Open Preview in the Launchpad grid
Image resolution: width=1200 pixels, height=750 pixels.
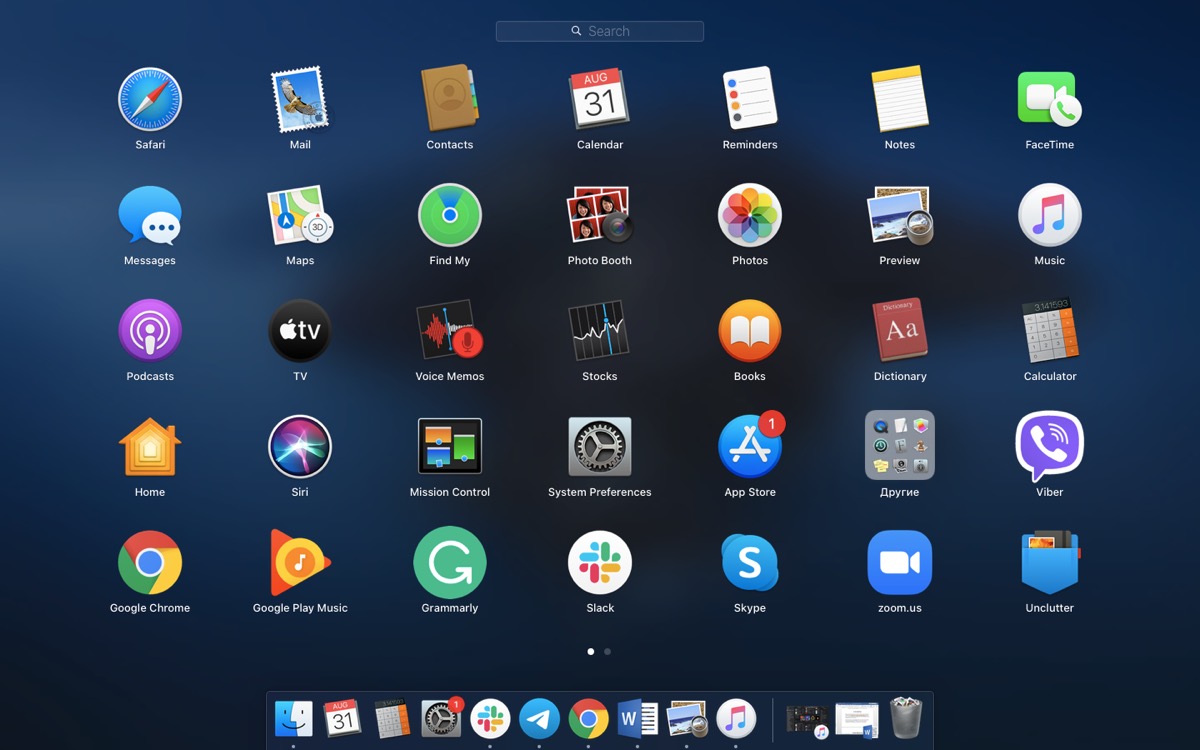tap(900, 215)
